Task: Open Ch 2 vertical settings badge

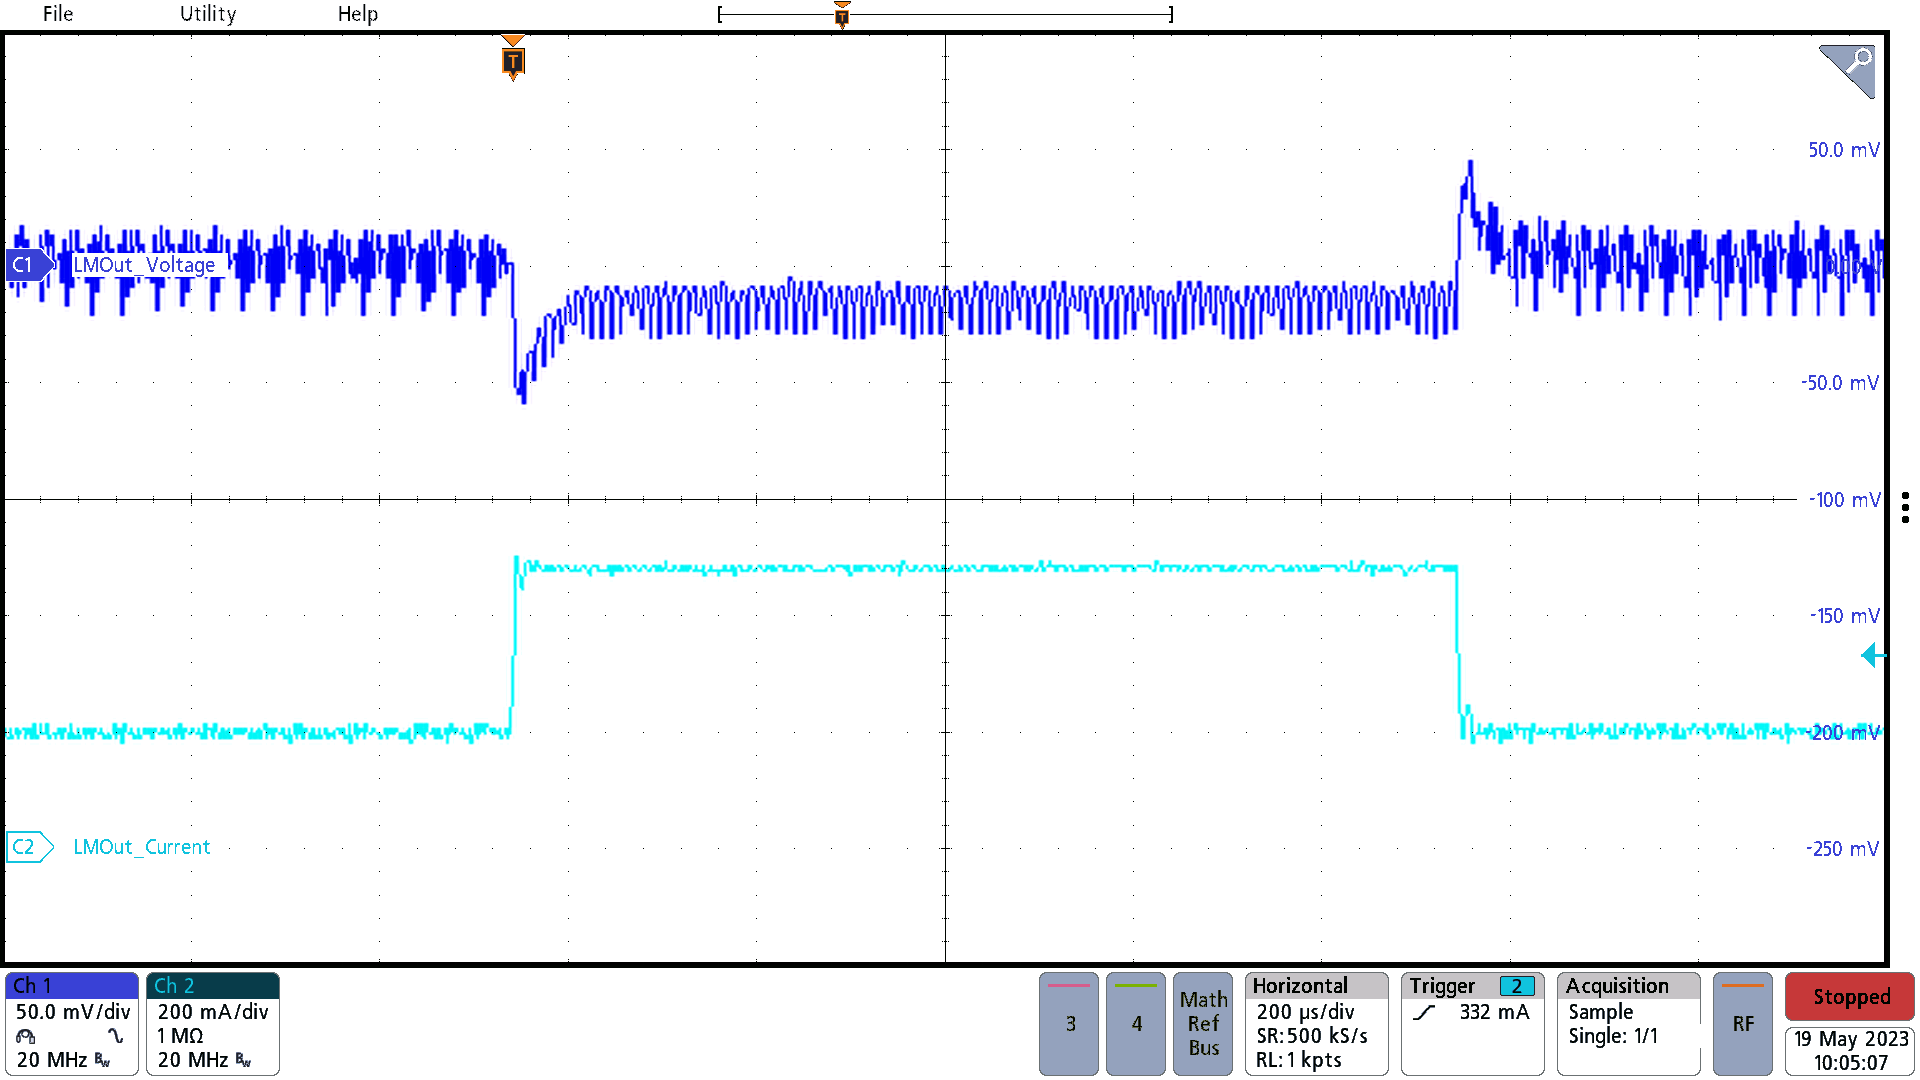Action: pos(212,1023)
